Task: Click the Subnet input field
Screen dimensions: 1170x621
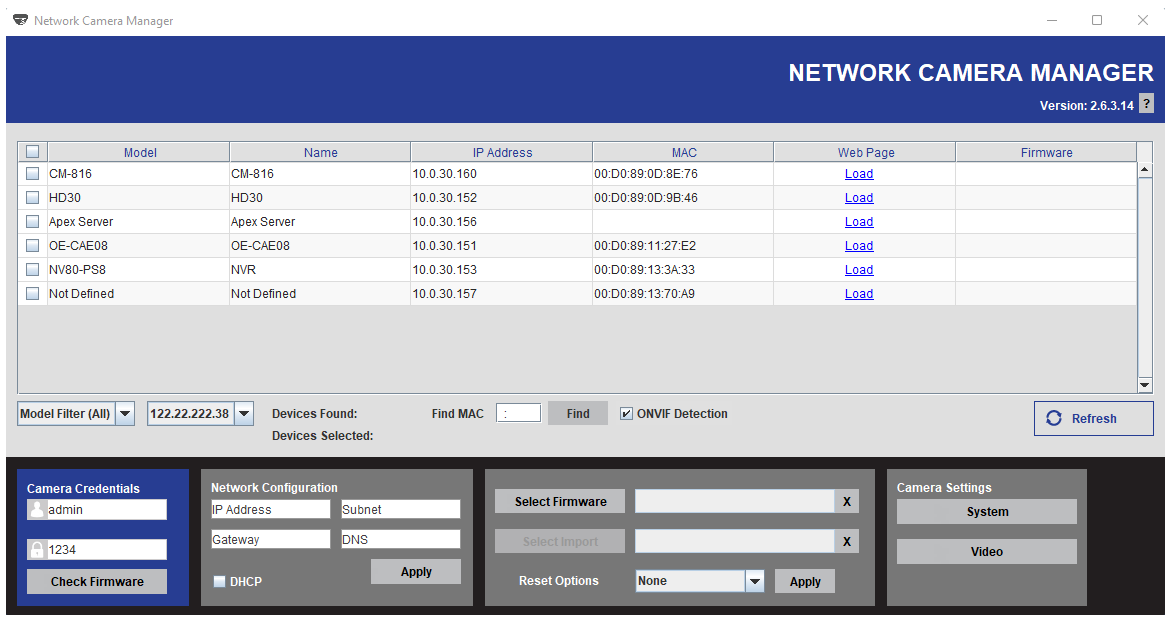Action: (401, 509)
